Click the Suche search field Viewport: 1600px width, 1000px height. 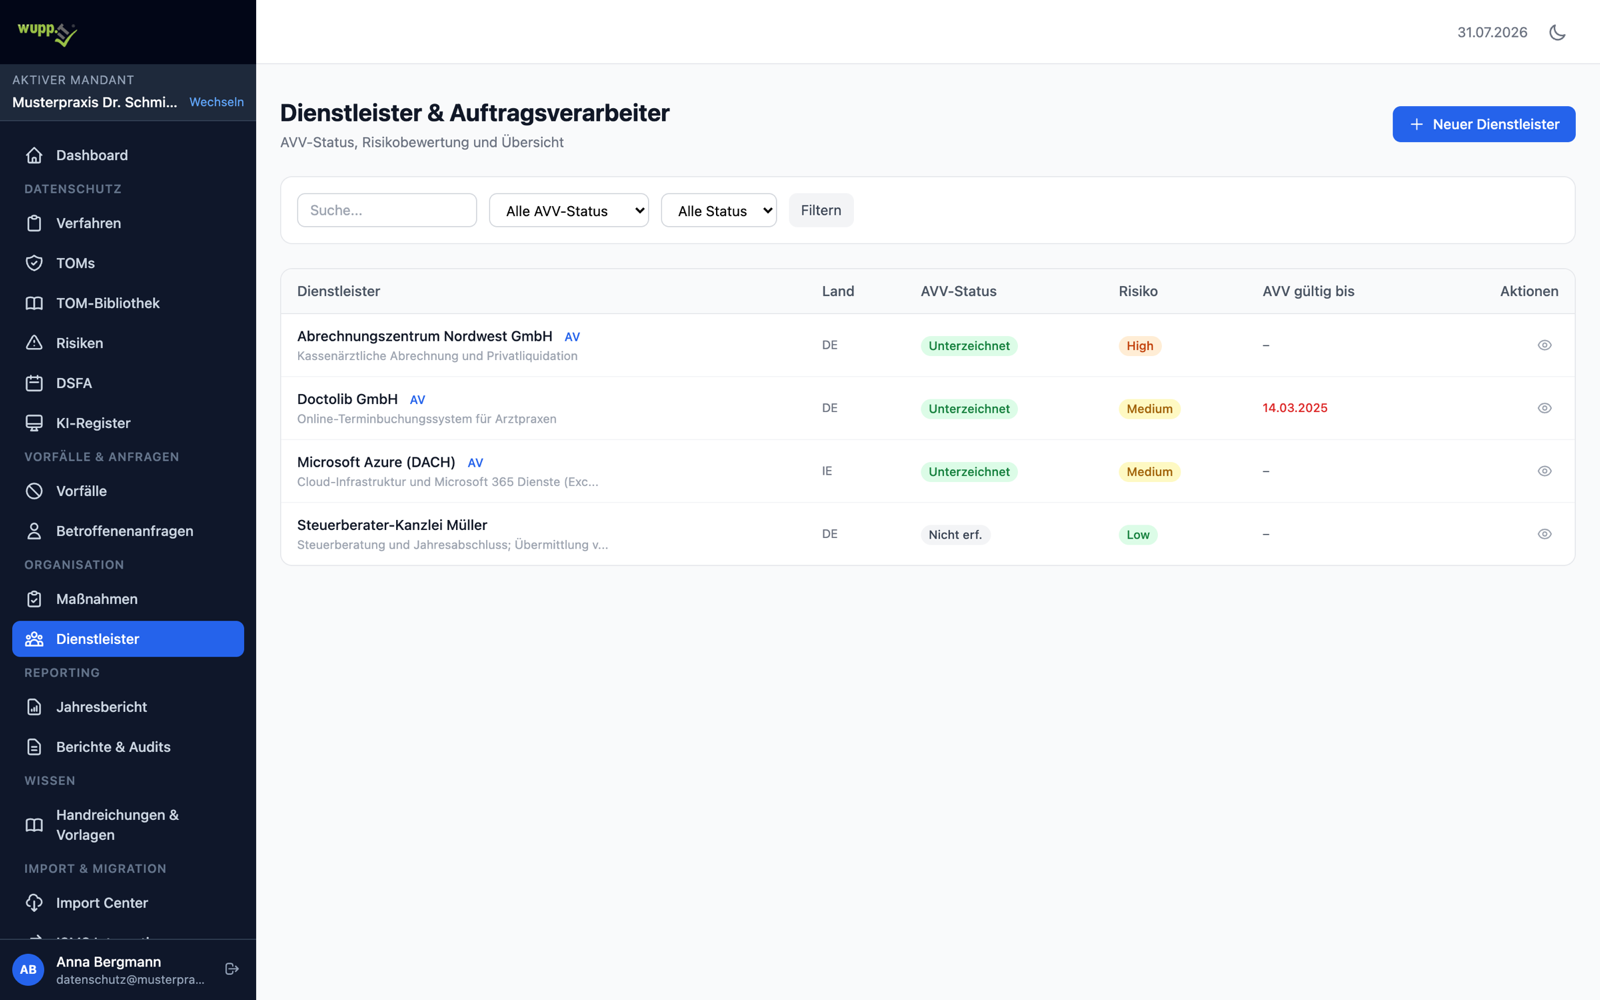387,210
